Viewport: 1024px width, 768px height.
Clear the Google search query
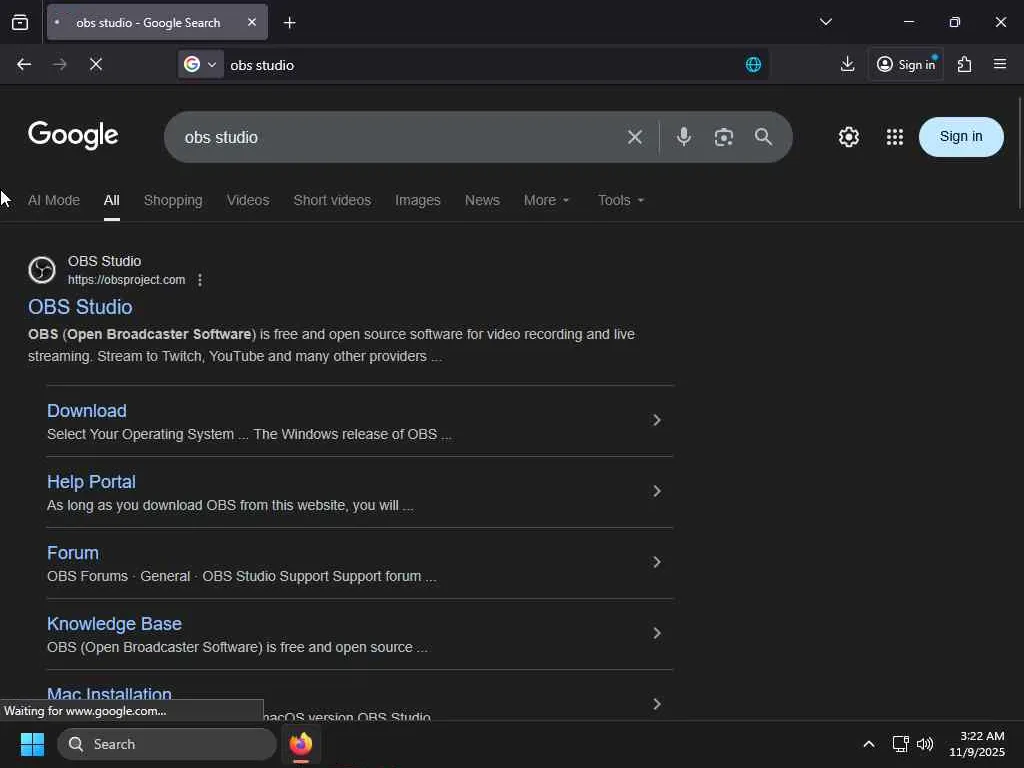pyautogui.click(x=635, y=137)
